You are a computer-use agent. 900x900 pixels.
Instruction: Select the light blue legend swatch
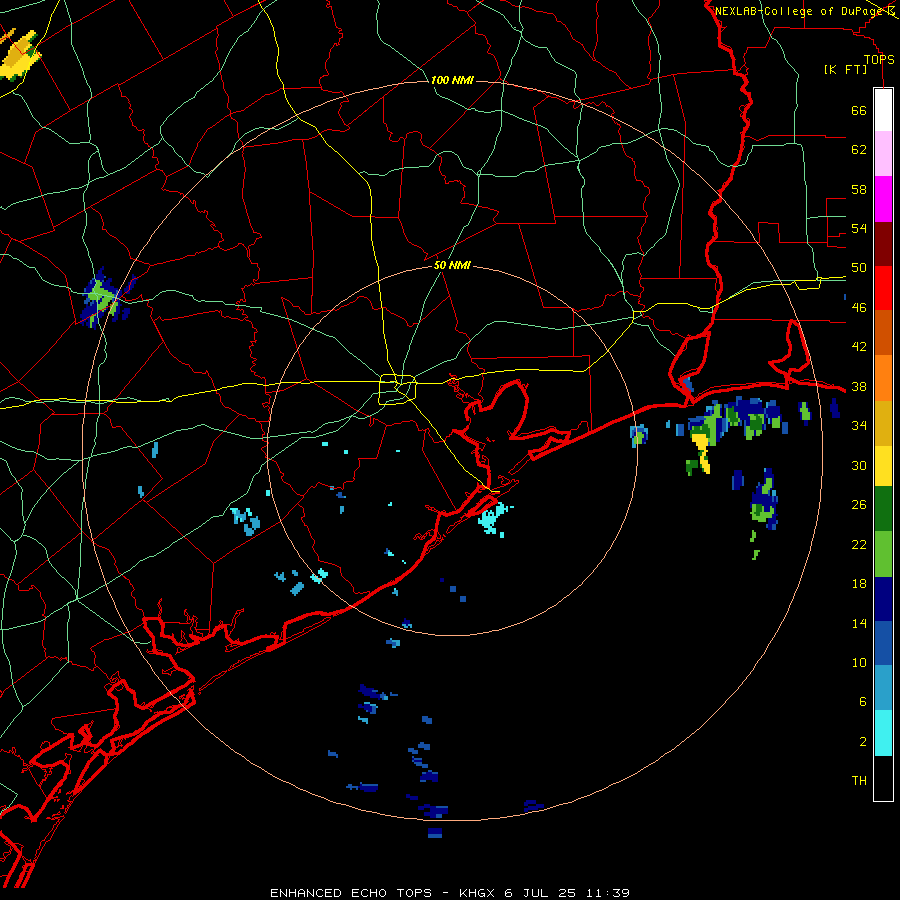click(x=883, y=688)
